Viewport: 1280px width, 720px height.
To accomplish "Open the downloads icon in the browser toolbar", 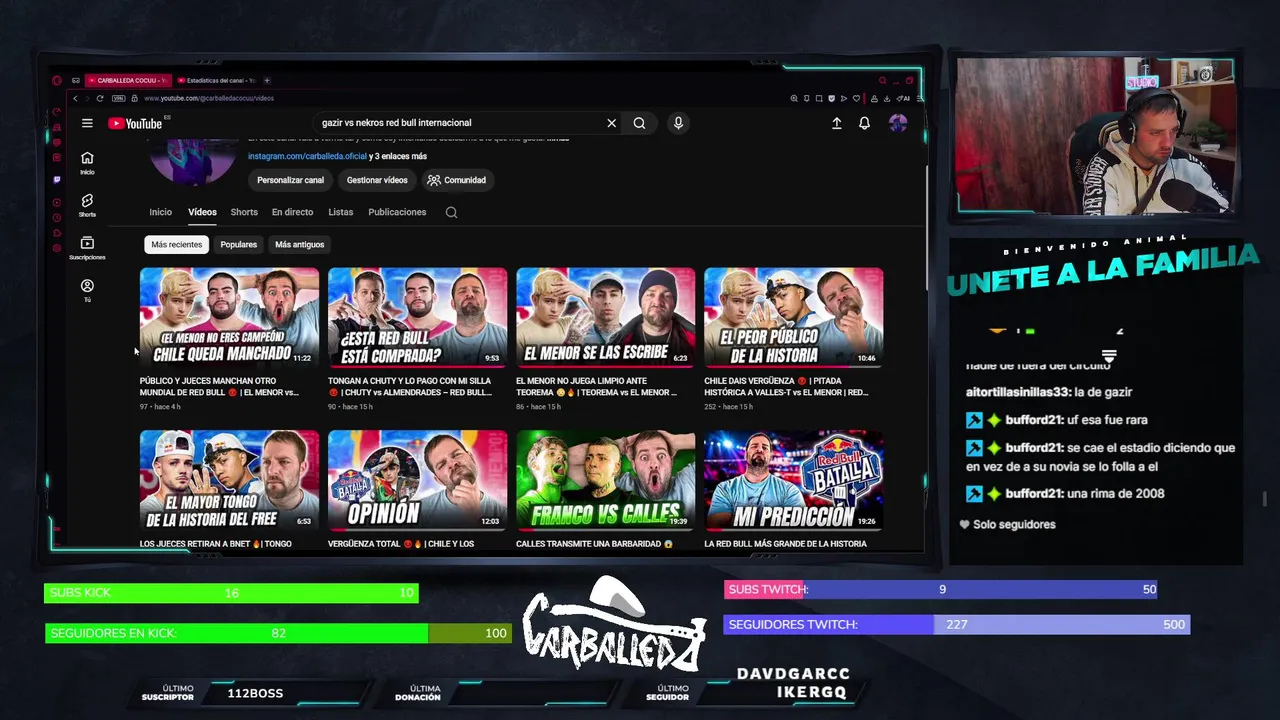I will click(x=887, y=98).
